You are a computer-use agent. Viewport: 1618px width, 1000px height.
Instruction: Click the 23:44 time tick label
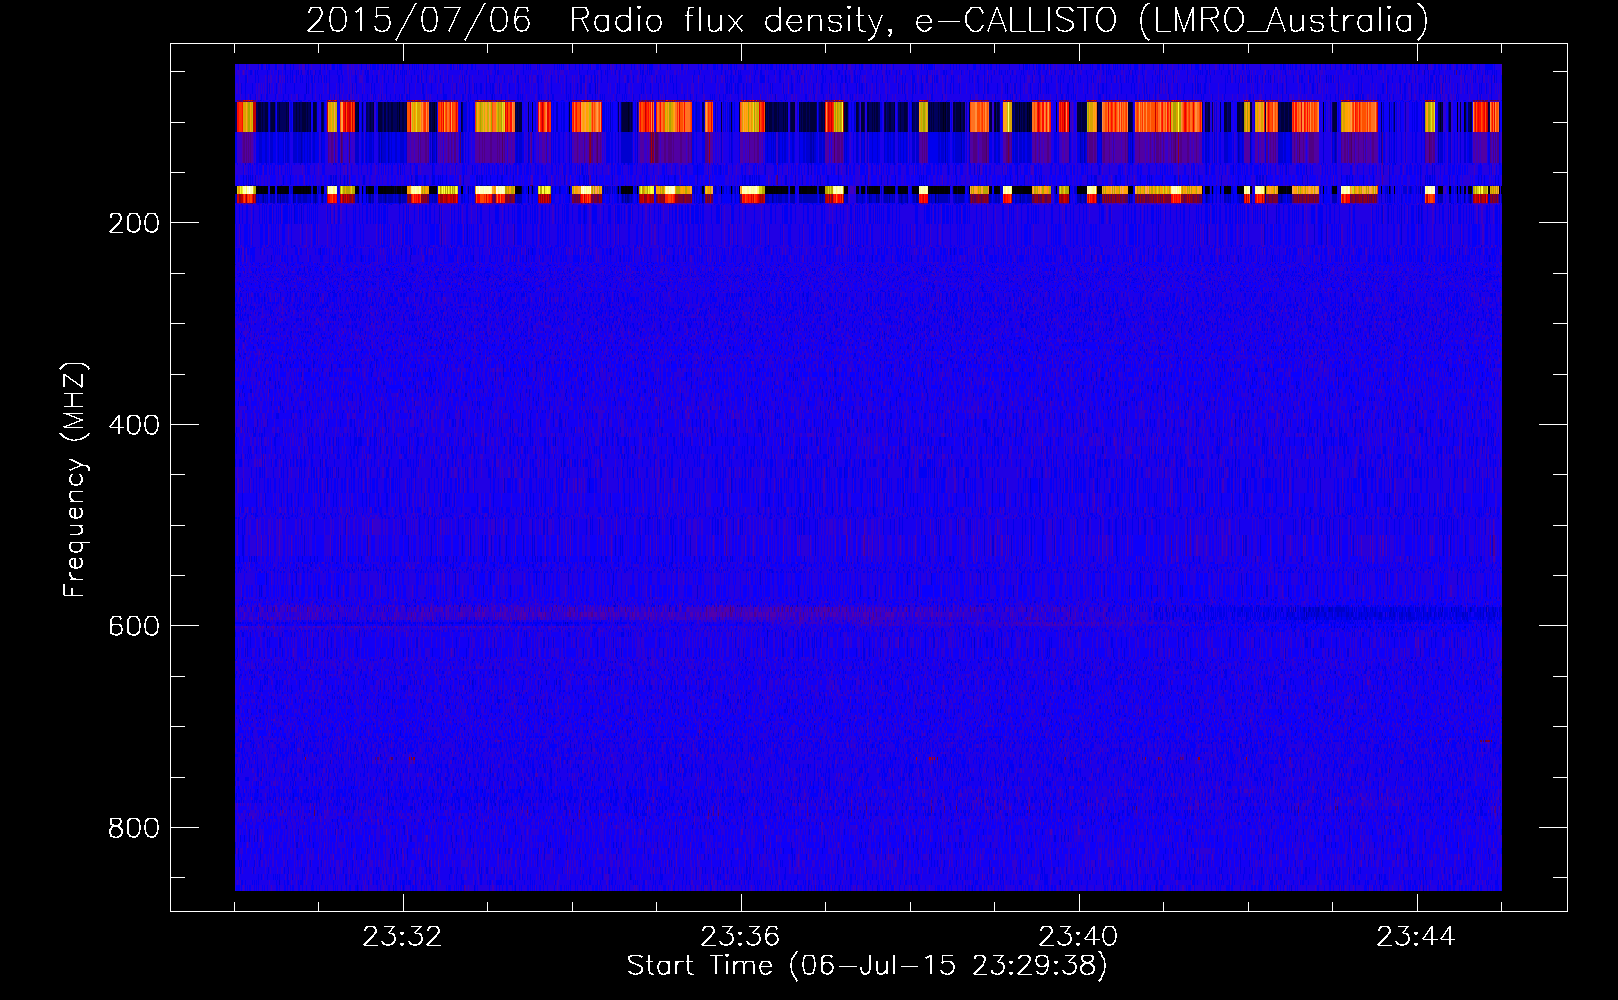click(x=1416, y=937)
